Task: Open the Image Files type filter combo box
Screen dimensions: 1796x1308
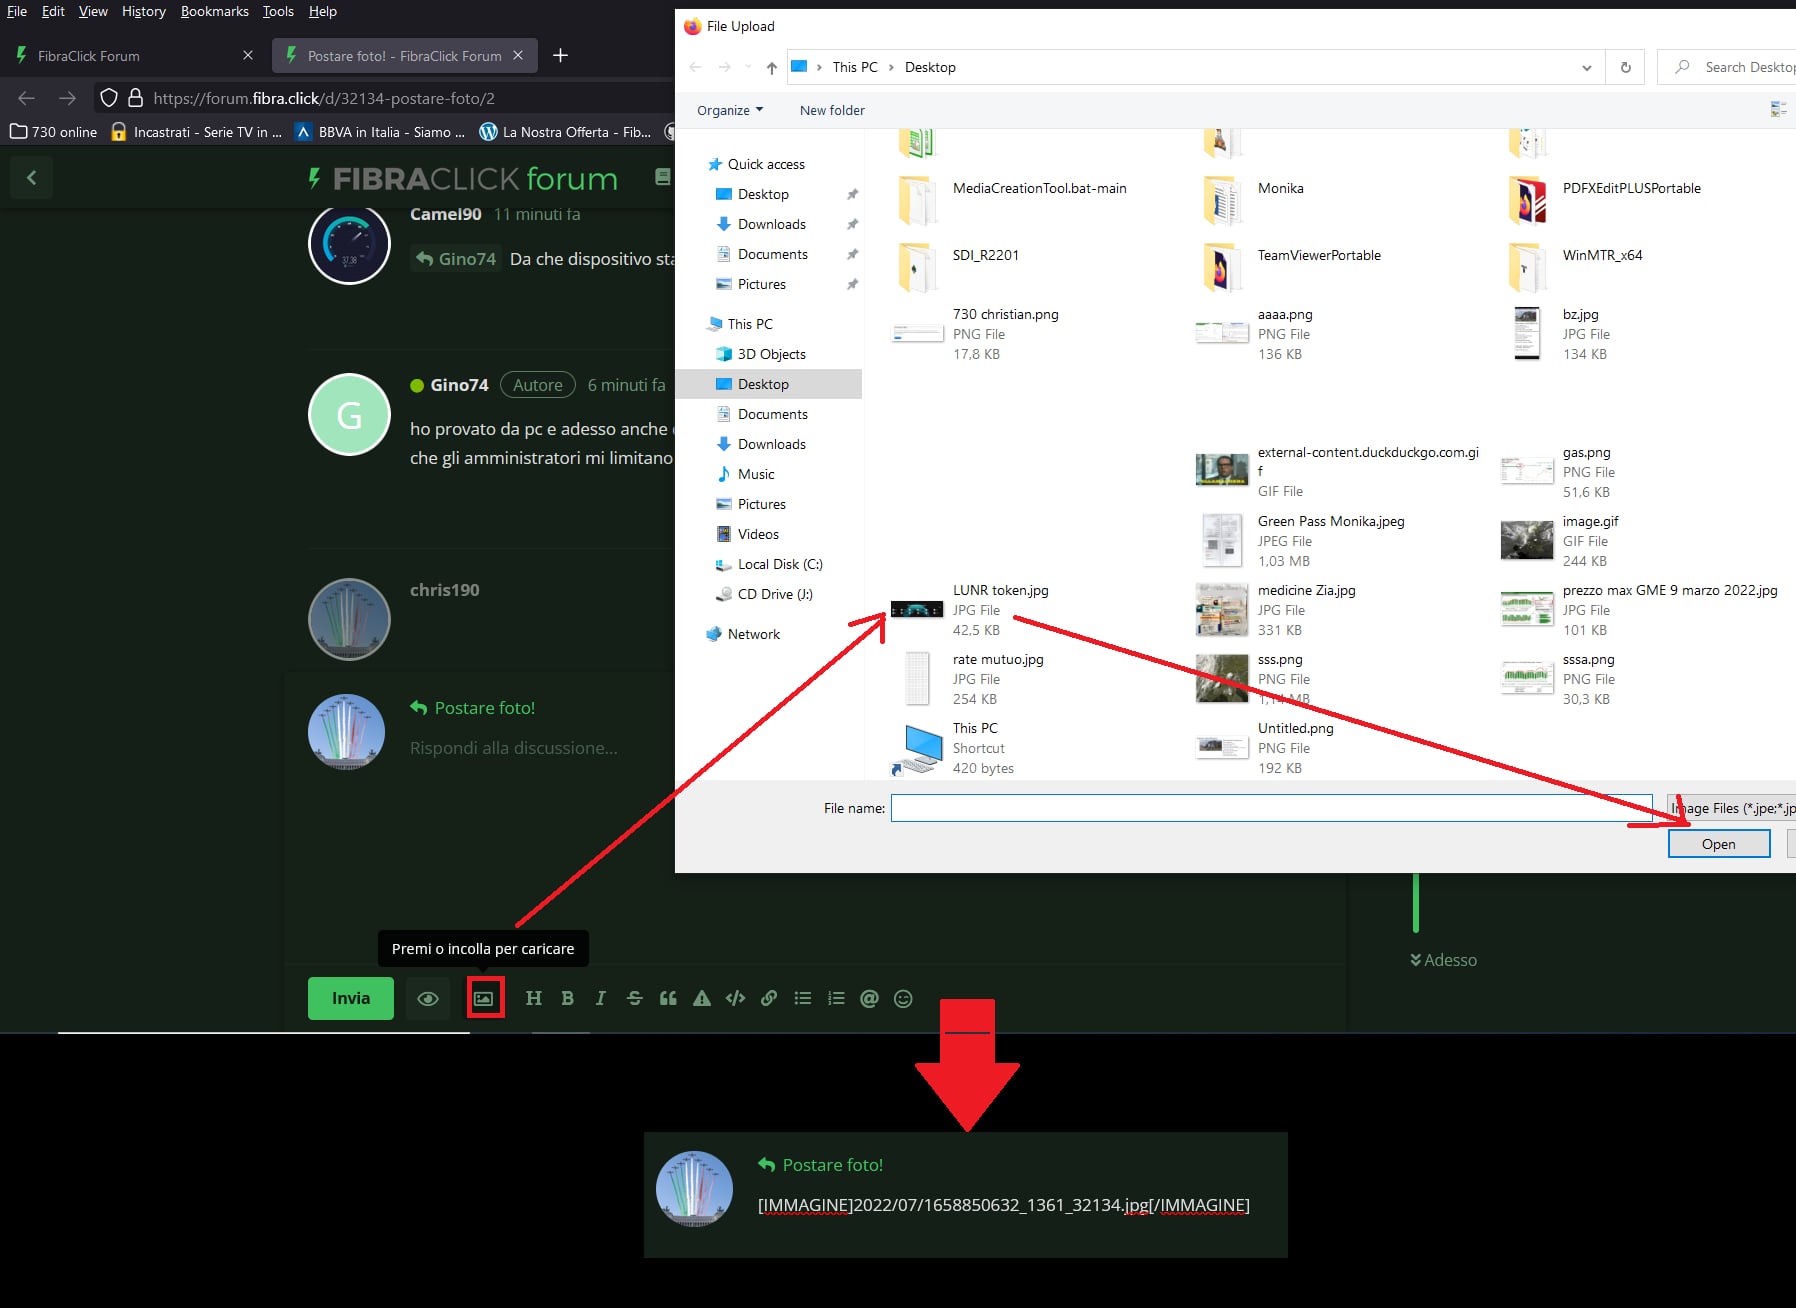Action: click(x=1734, y=808)
